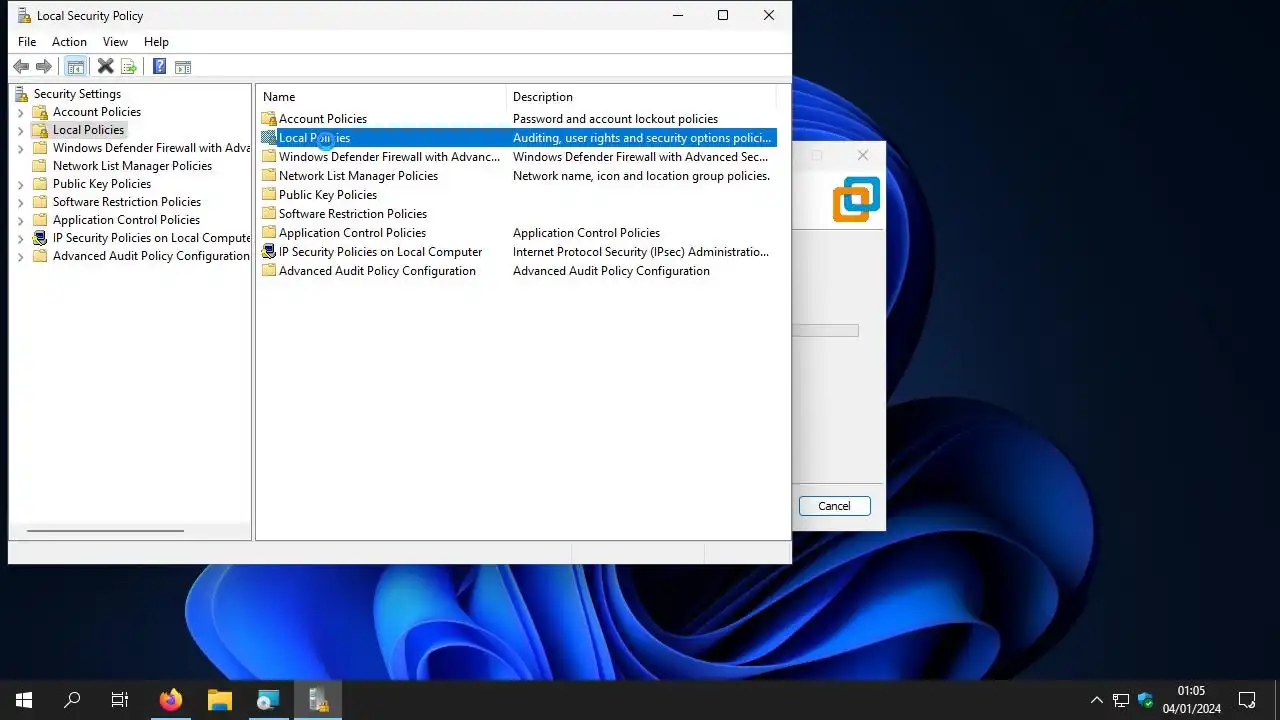Expand Windows Defender Firewall tree node

(x=20, y=149)
